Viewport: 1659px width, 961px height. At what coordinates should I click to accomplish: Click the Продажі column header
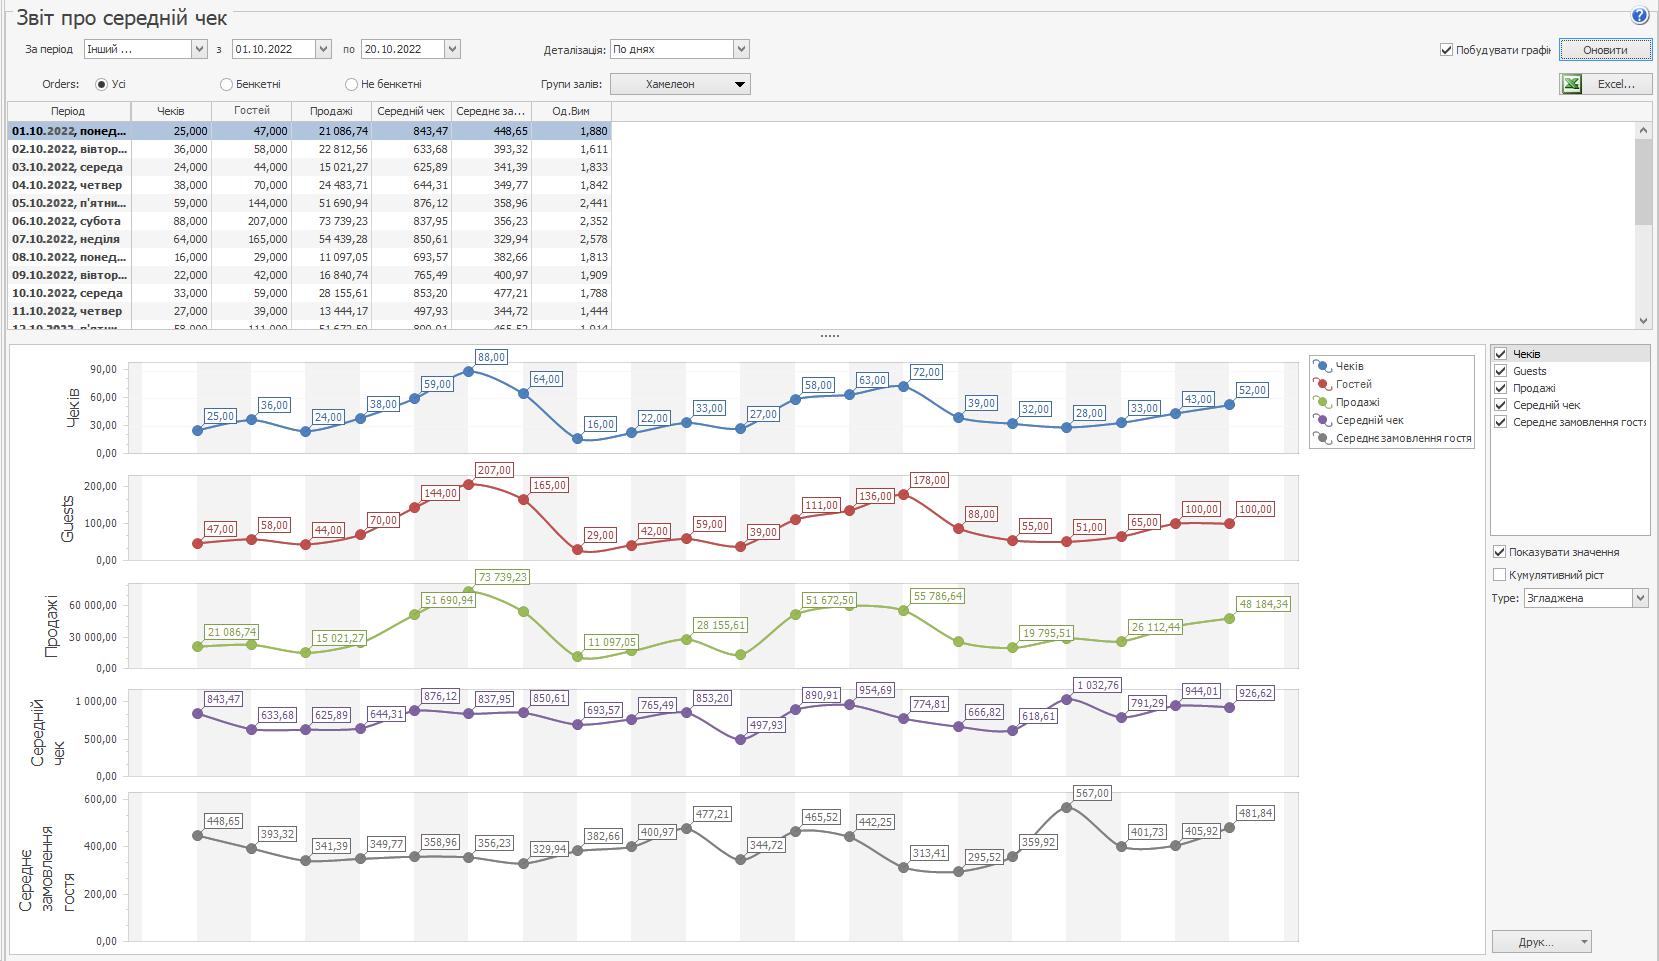pos(331,111)
